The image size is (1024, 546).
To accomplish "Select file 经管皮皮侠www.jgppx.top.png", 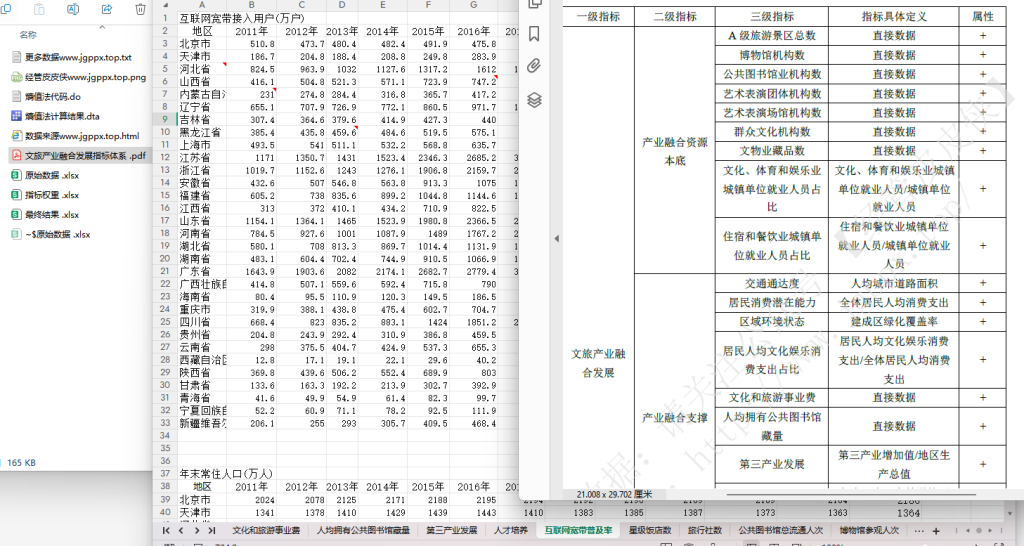I will [x=78, y=77].
